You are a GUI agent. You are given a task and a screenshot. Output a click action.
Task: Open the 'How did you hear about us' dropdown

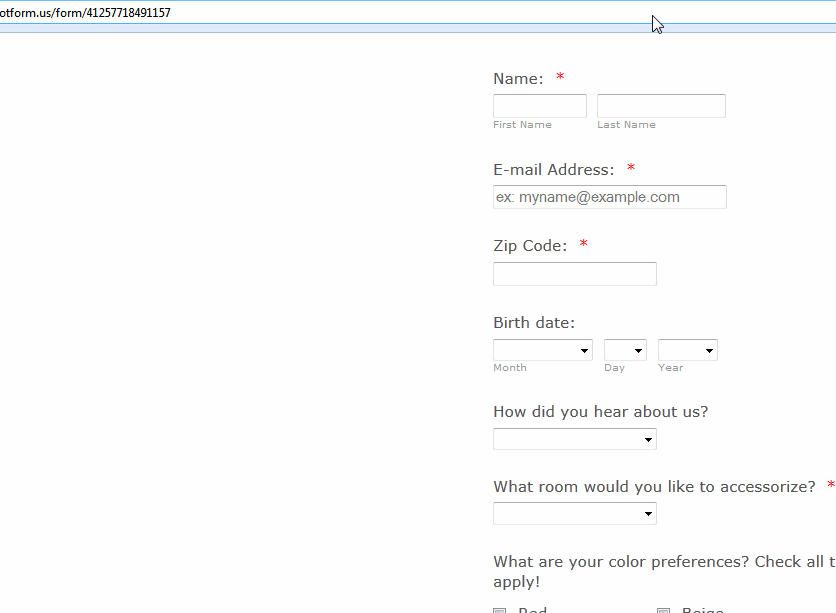point(574,438)
